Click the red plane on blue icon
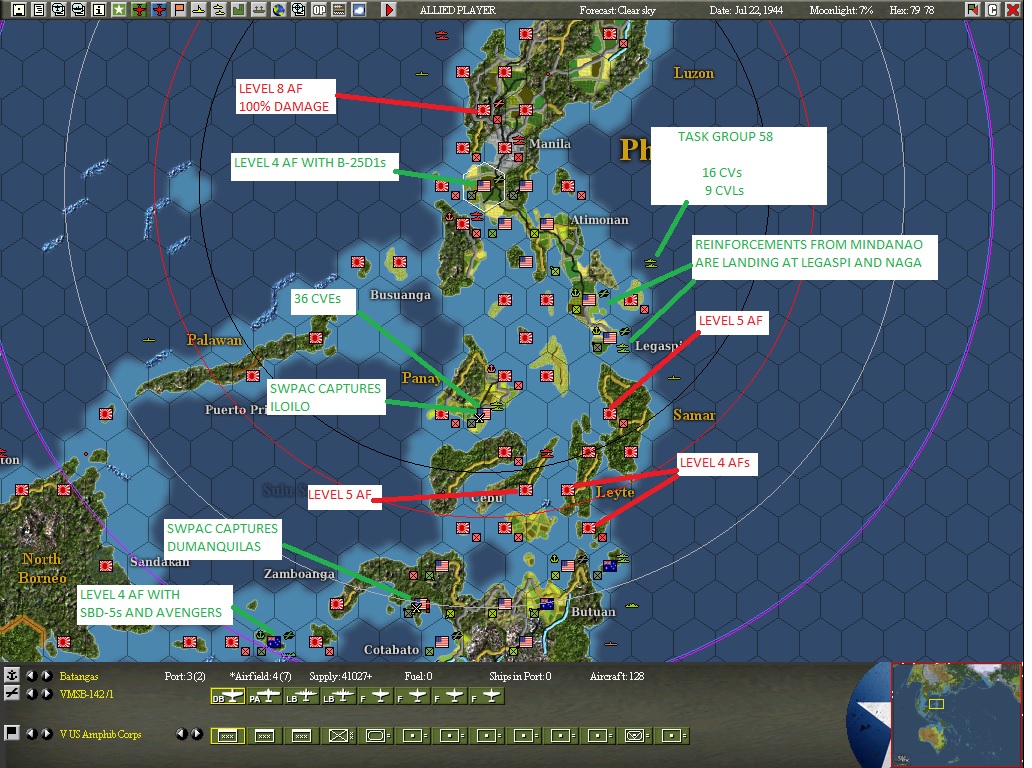The width and height of the screenshot is (1032, 768). [x=159, y=9]
